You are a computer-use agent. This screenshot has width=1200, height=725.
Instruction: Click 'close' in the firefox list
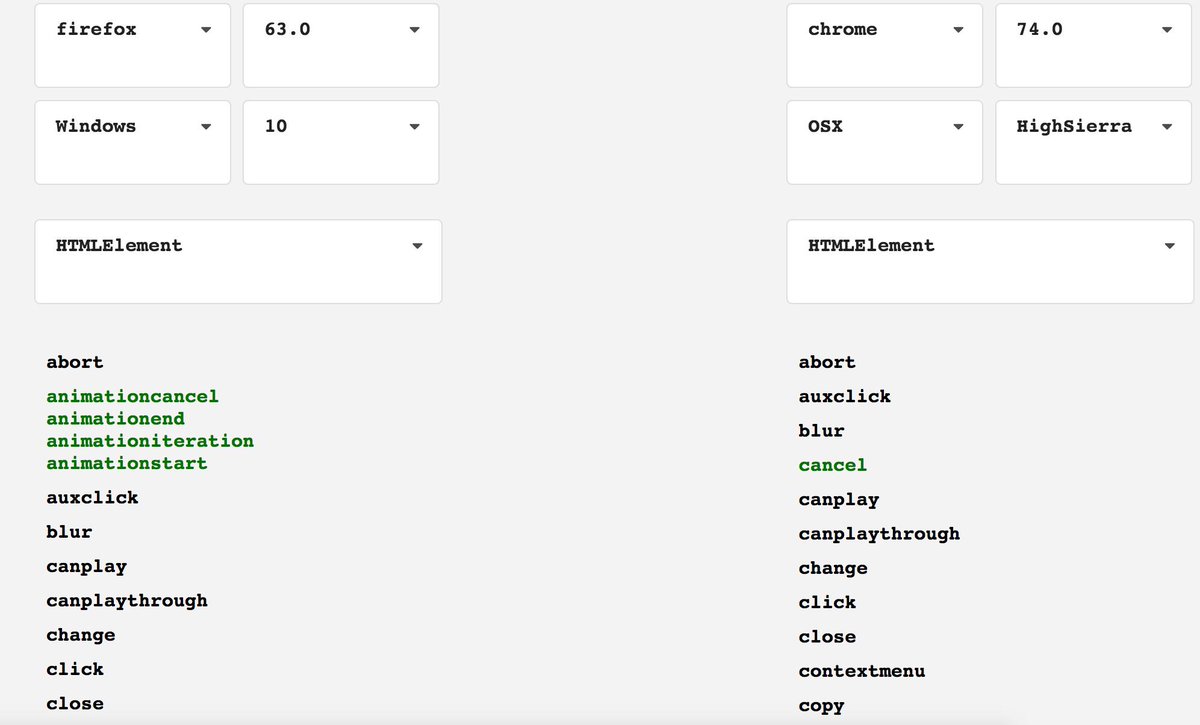pyautogui.click(x=75, y=703)
